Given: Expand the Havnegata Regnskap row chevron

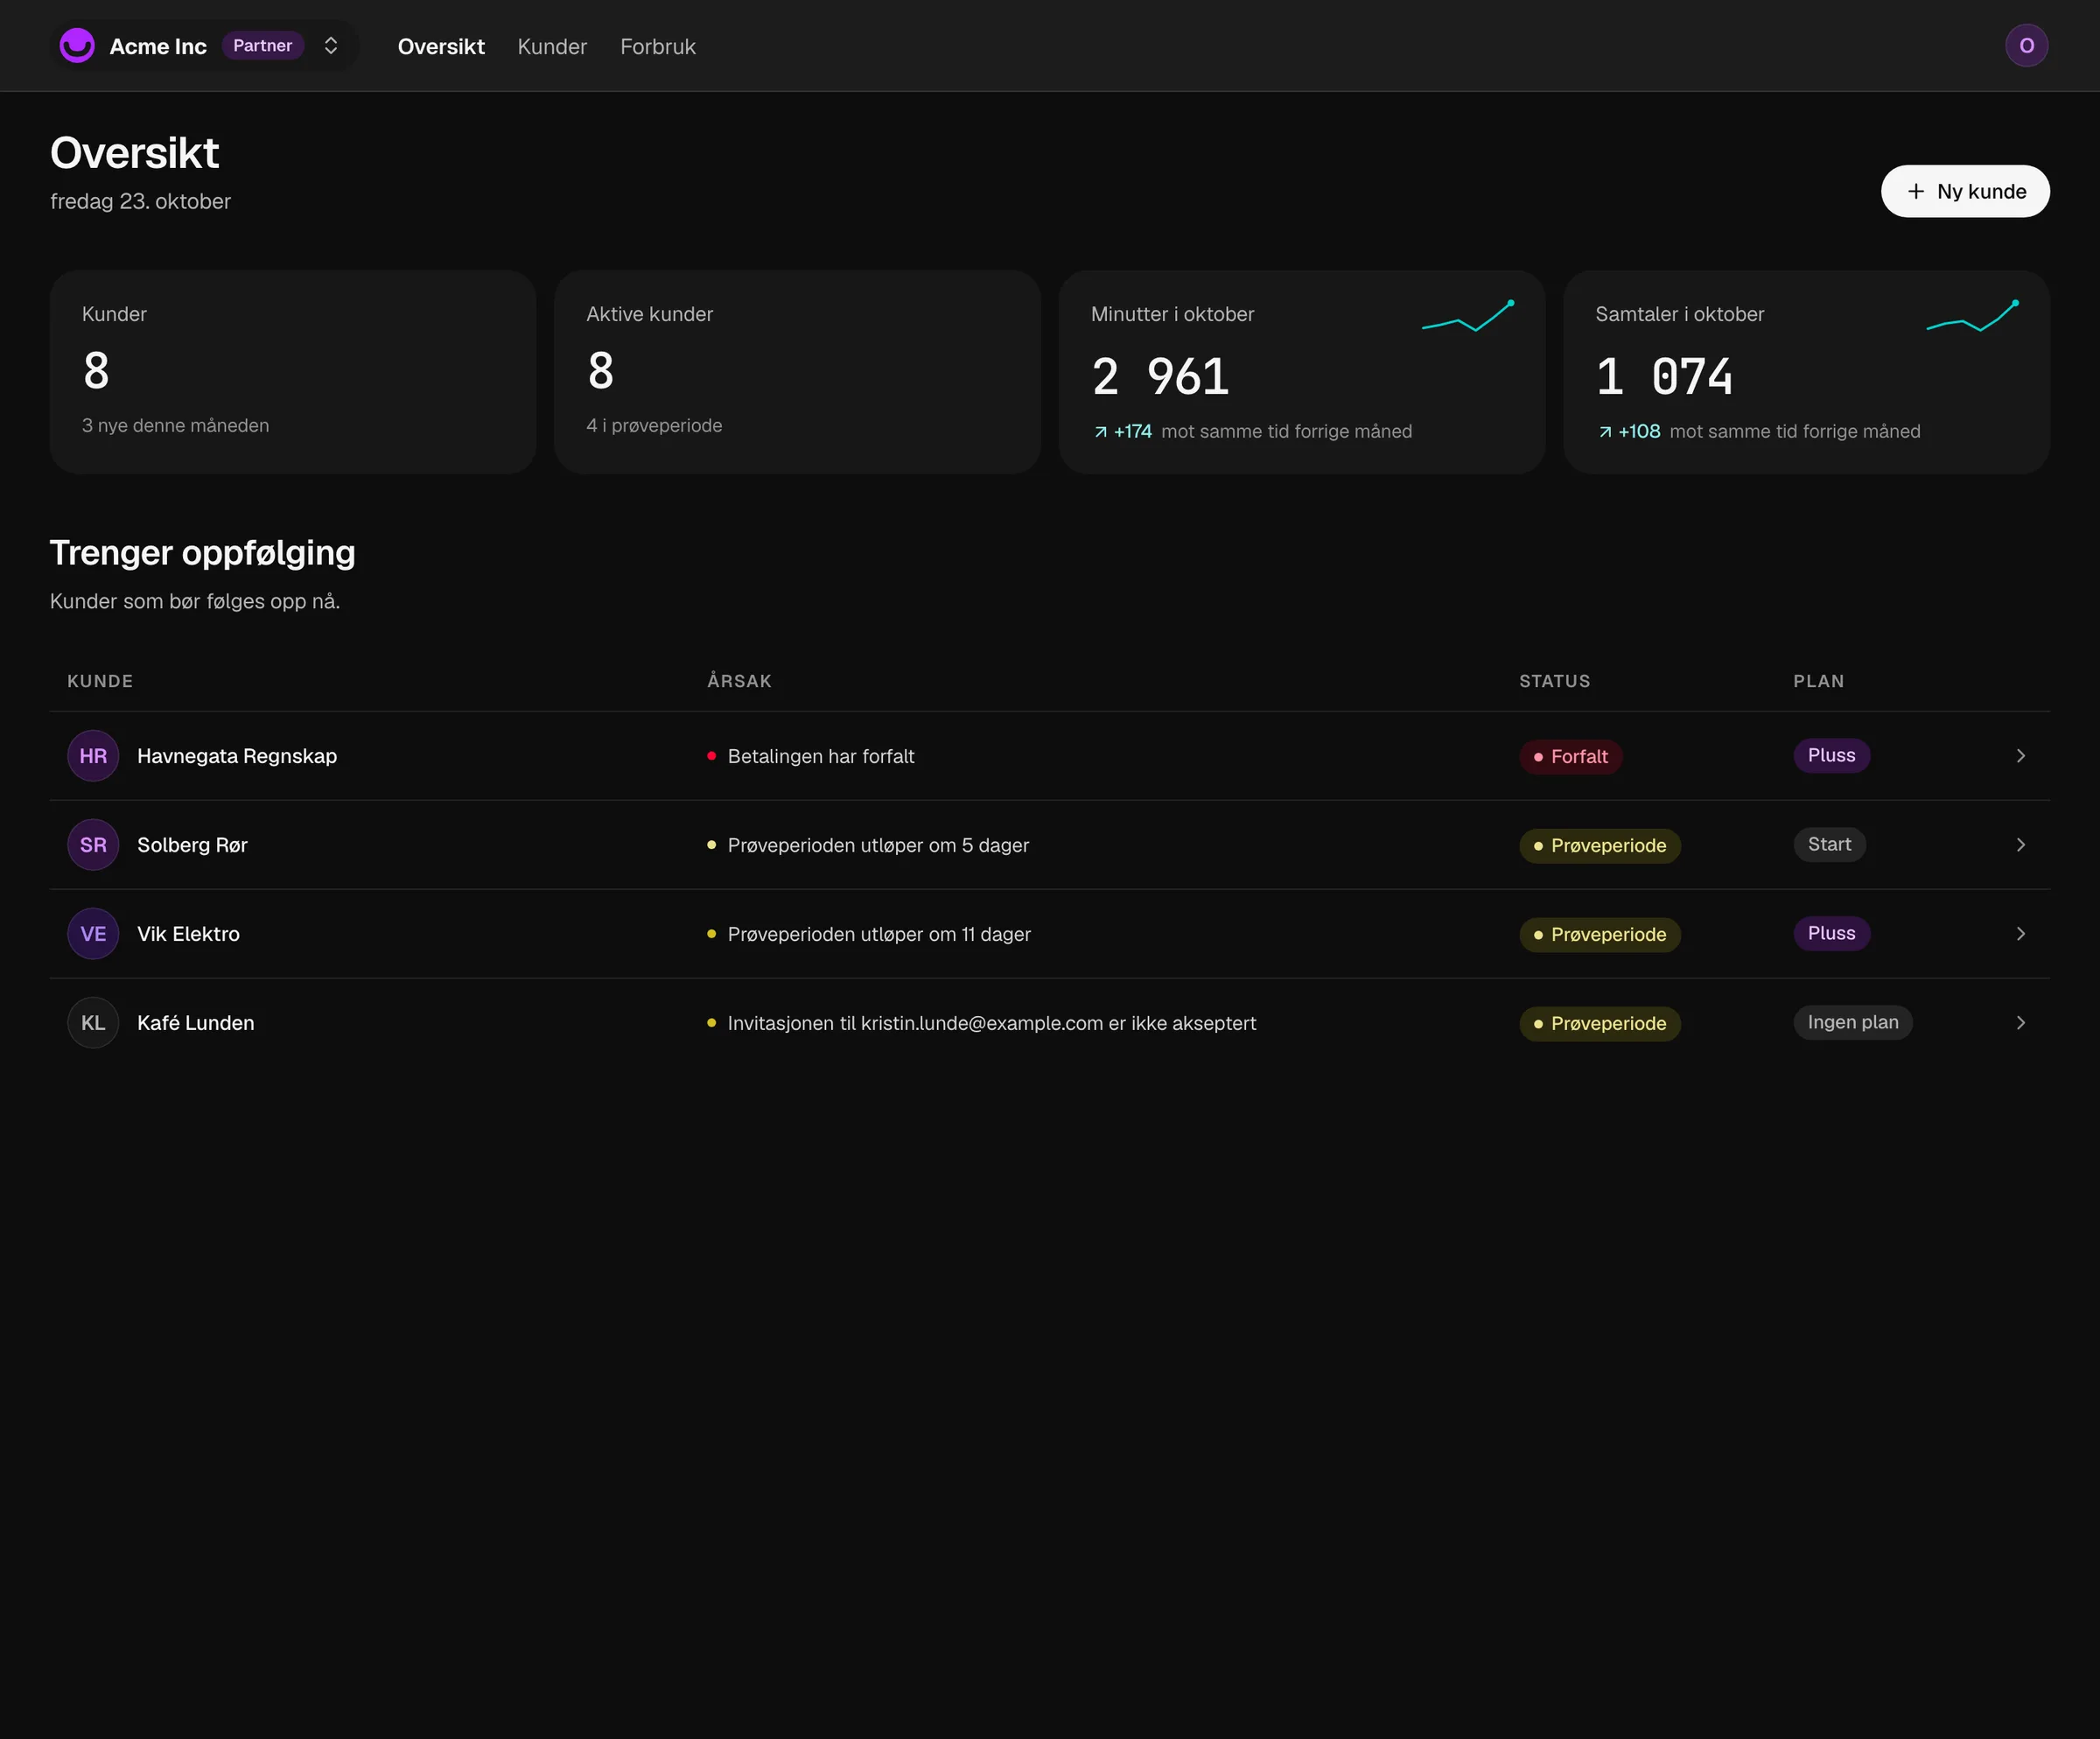Looking at the screenshot, I should point(2020,756).
